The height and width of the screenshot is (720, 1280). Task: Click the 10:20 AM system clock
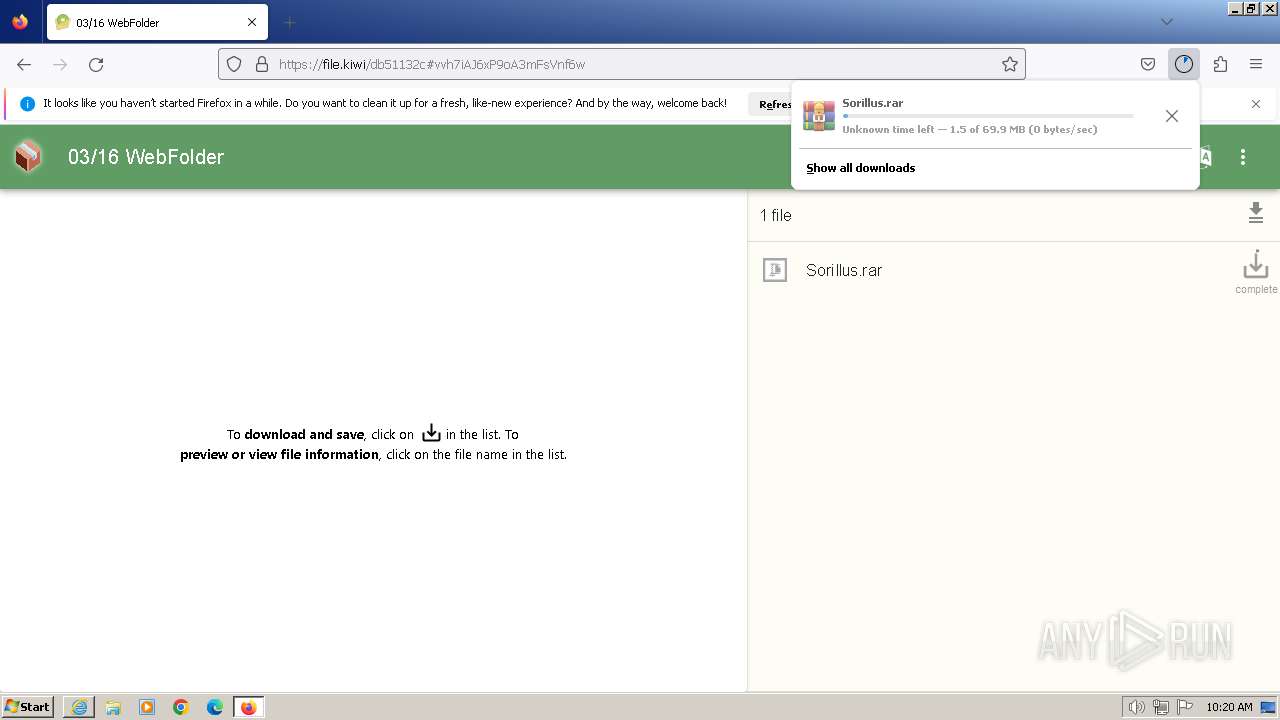1229,707
